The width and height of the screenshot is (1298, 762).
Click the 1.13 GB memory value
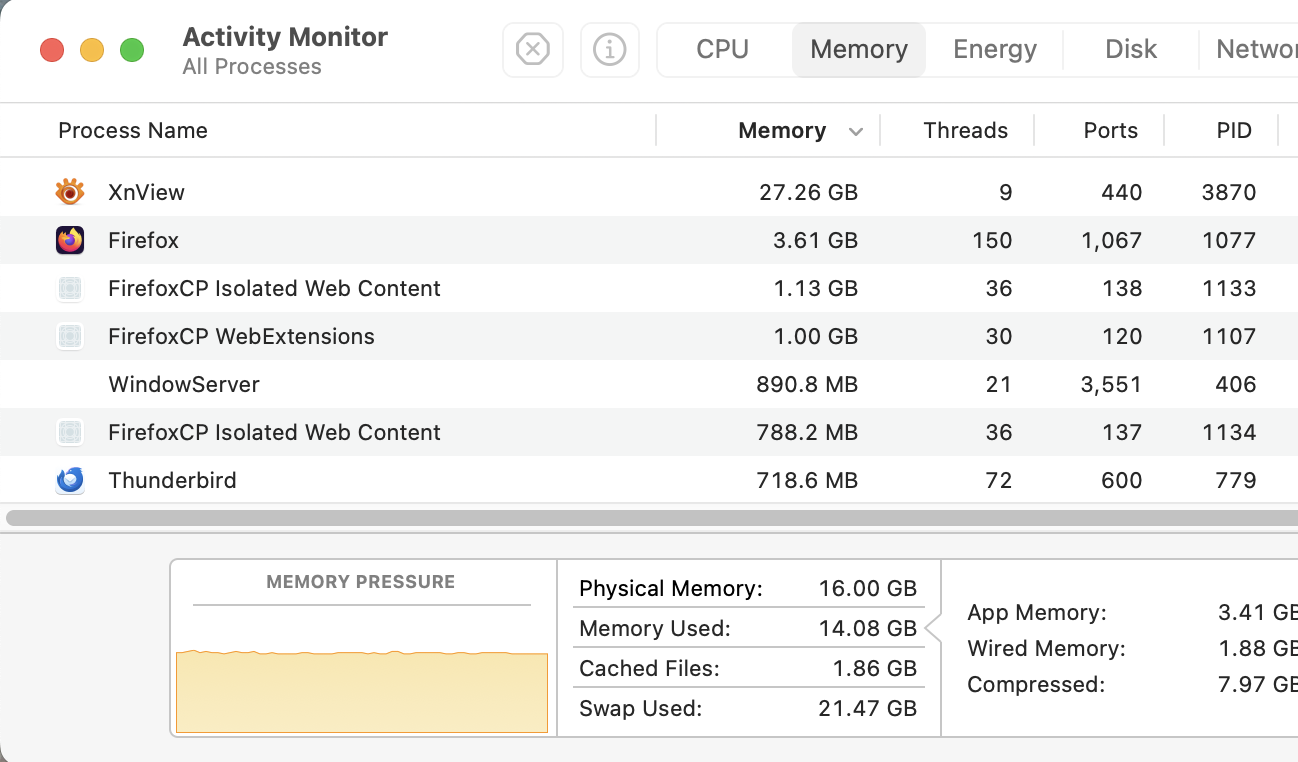coord(816,288)
